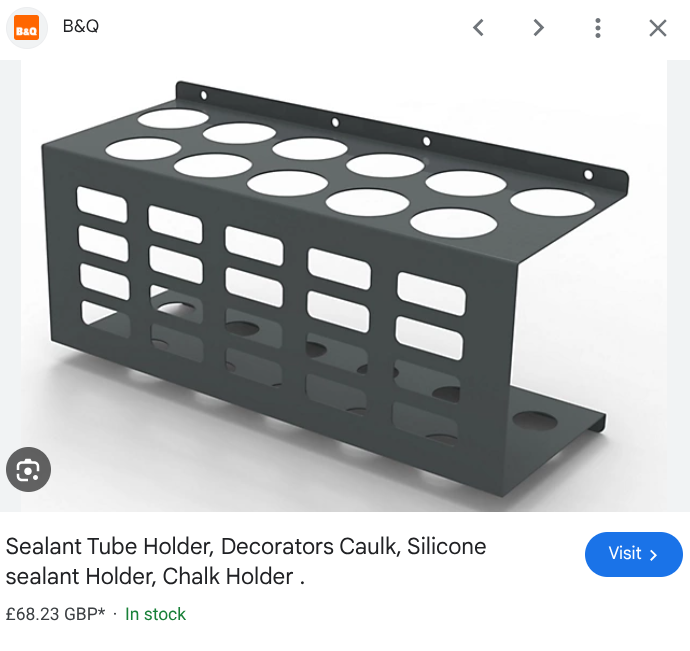Image resolution: width=690 pixels, height=651 pixels.
Task: Click the green In stock label
Action: tap(155, 614)
